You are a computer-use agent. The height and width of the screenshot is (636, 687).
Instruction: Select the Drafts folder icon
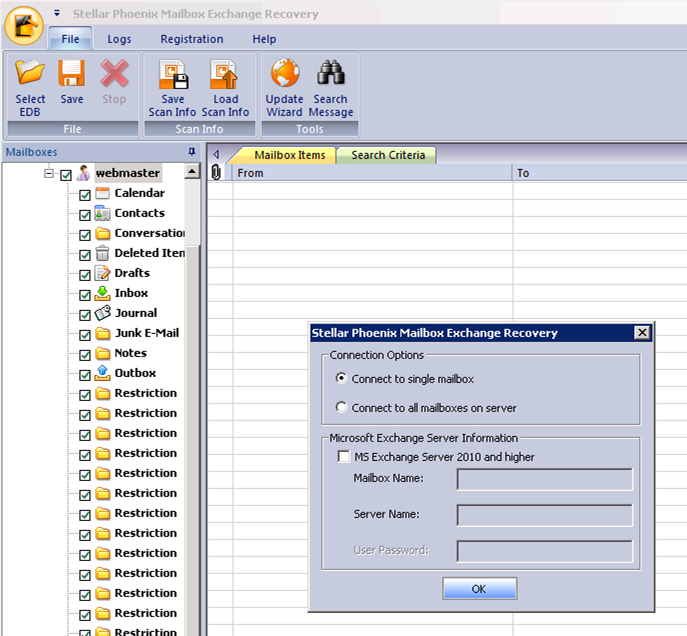(102, 273)
